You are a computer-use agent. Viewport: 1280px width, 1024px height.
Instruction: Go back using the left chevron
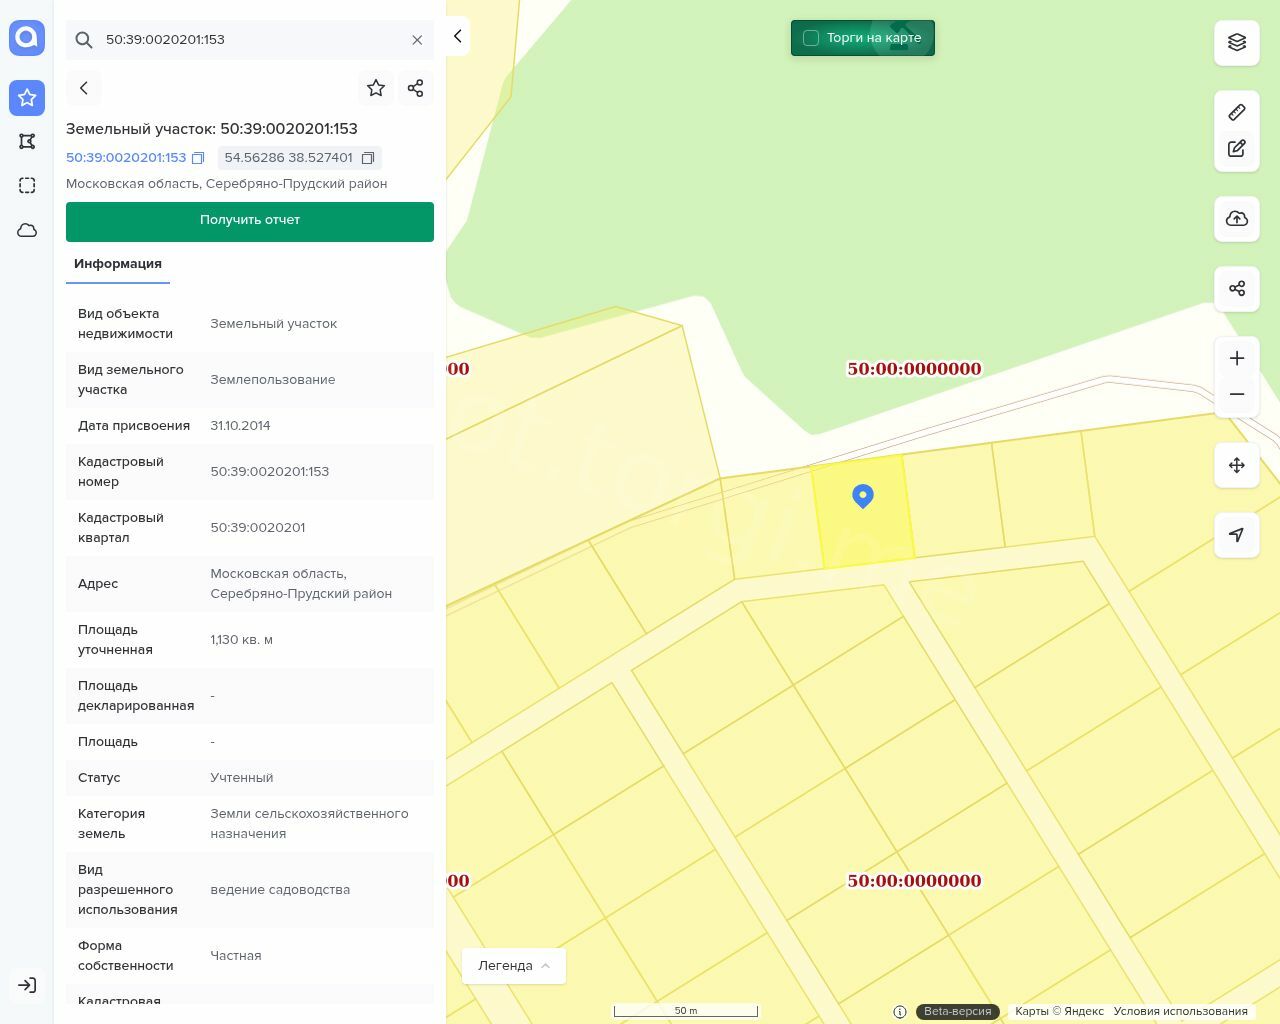[x=84, y=88]
